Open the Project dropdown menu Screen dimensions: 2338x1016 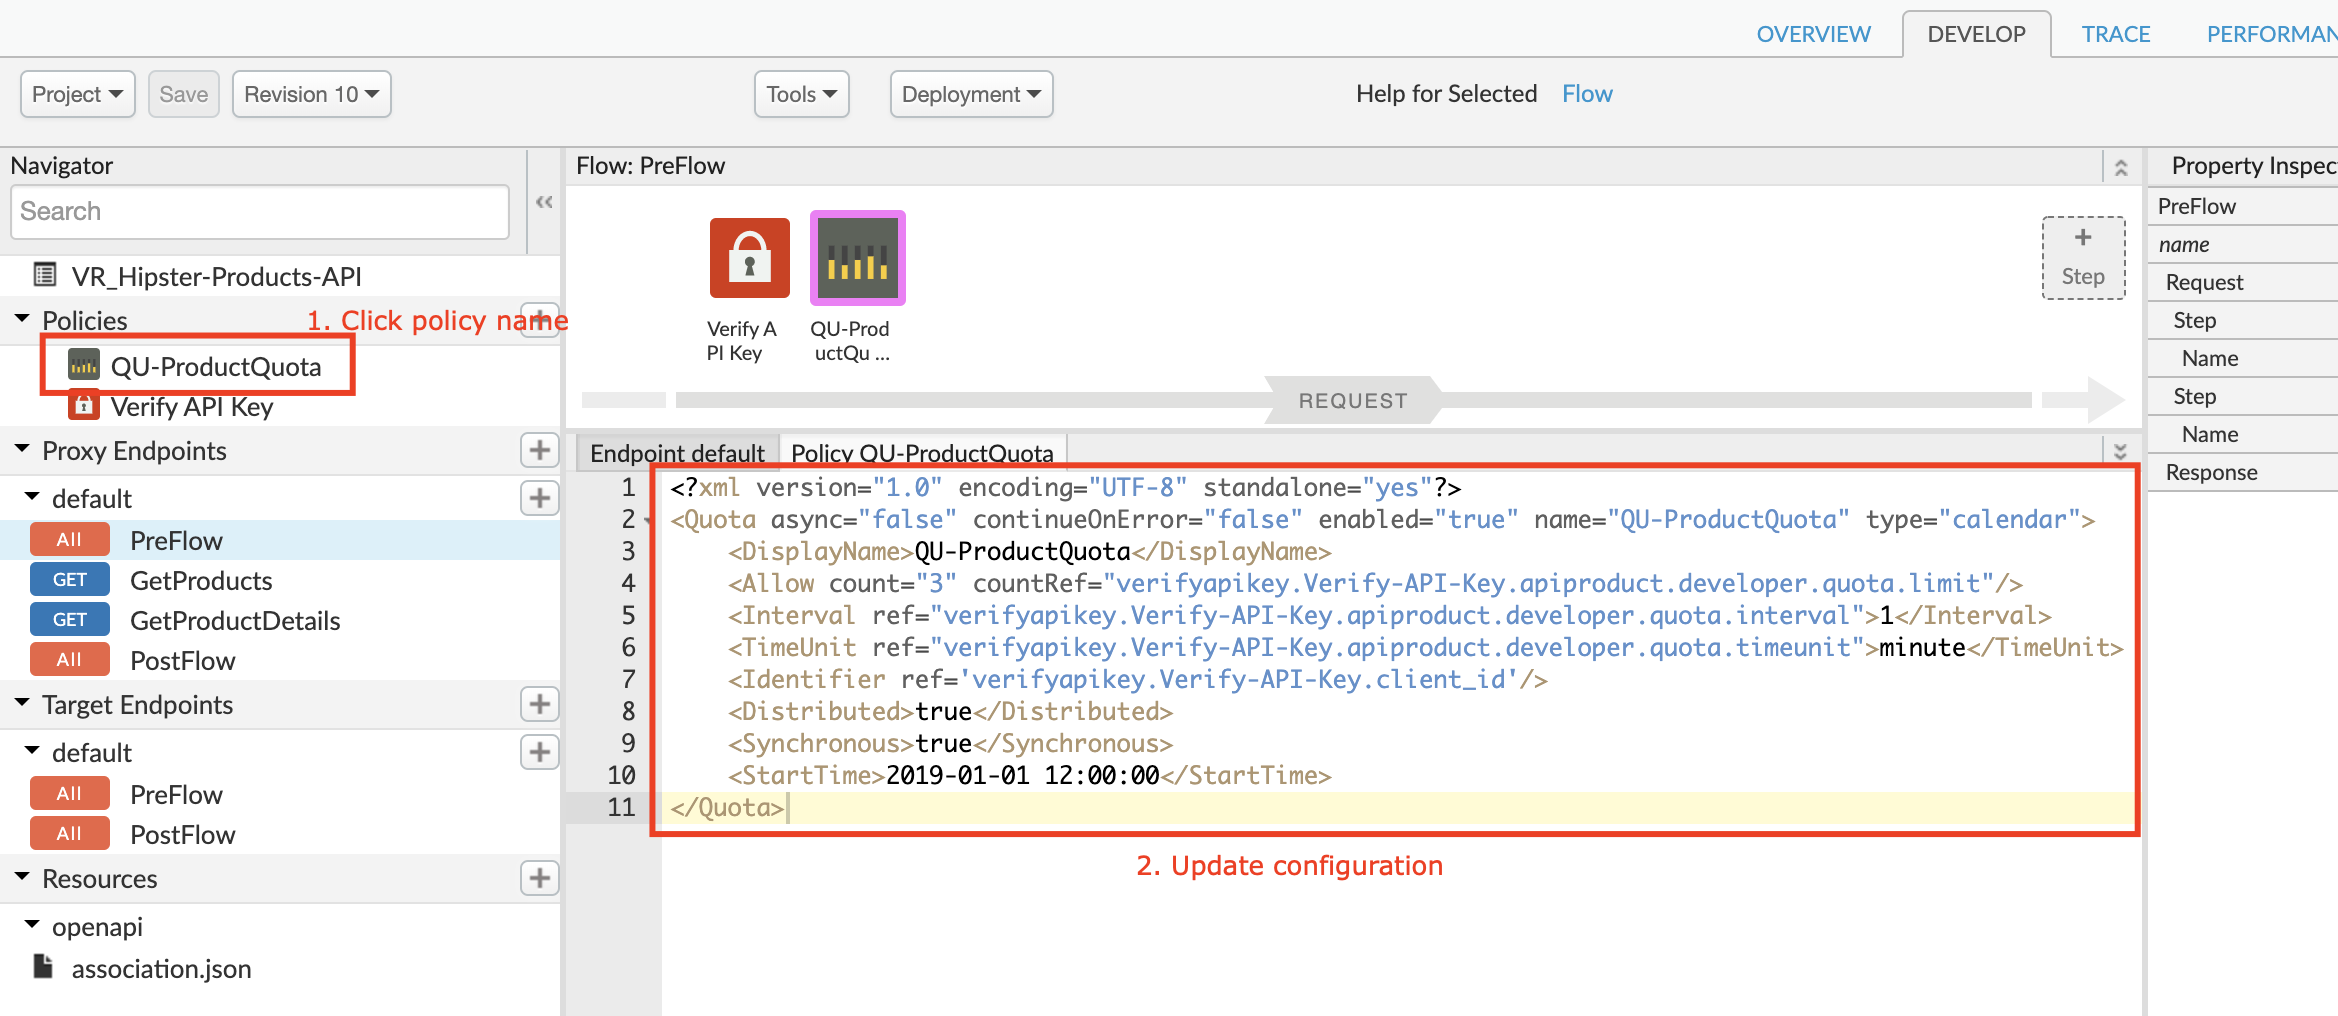77,94
